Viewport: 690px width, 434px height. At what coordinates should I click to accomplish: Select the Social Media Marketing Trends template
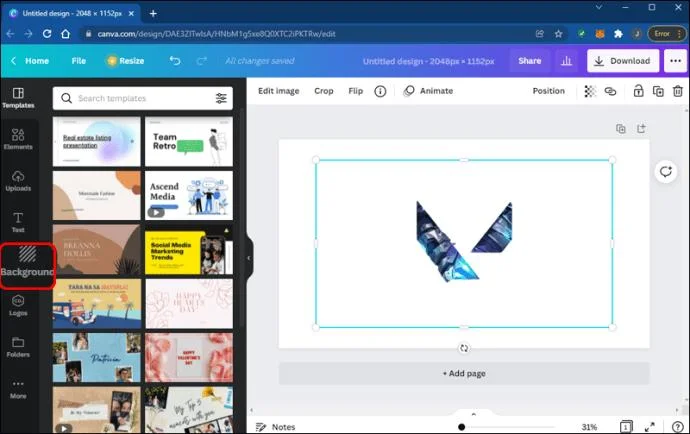point(189,250)
